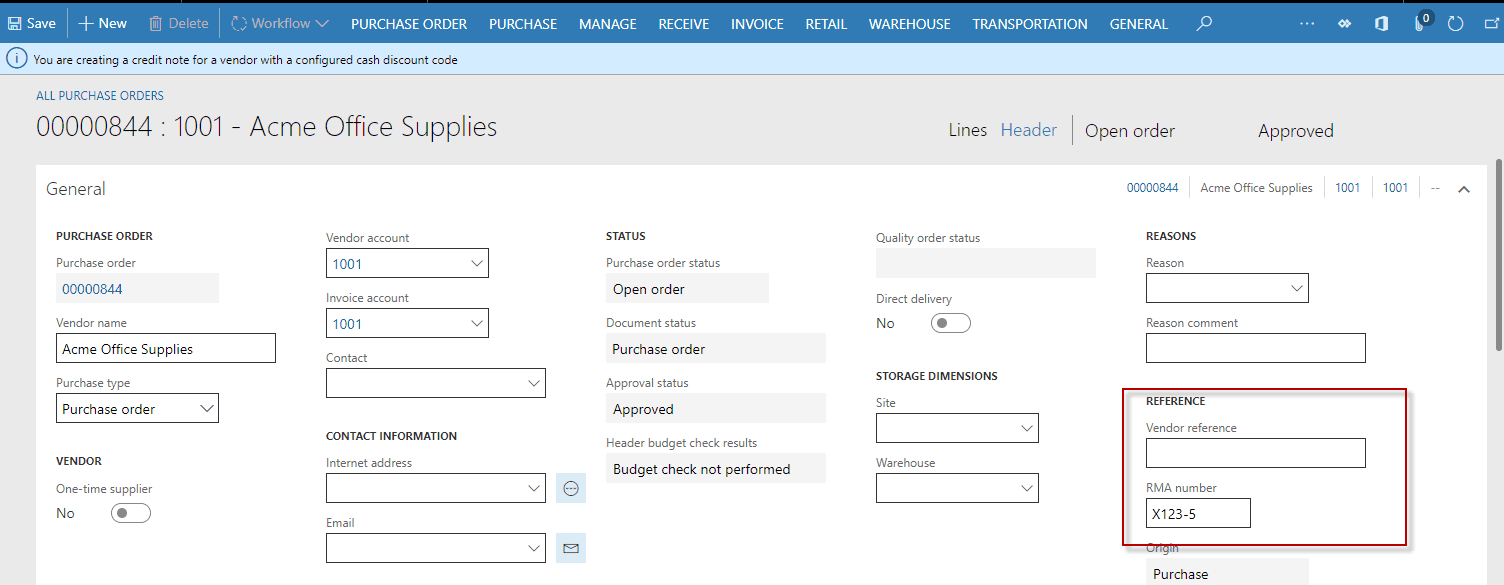Open the more options ellipsis in the top bar

click(x=1307, y=22)
